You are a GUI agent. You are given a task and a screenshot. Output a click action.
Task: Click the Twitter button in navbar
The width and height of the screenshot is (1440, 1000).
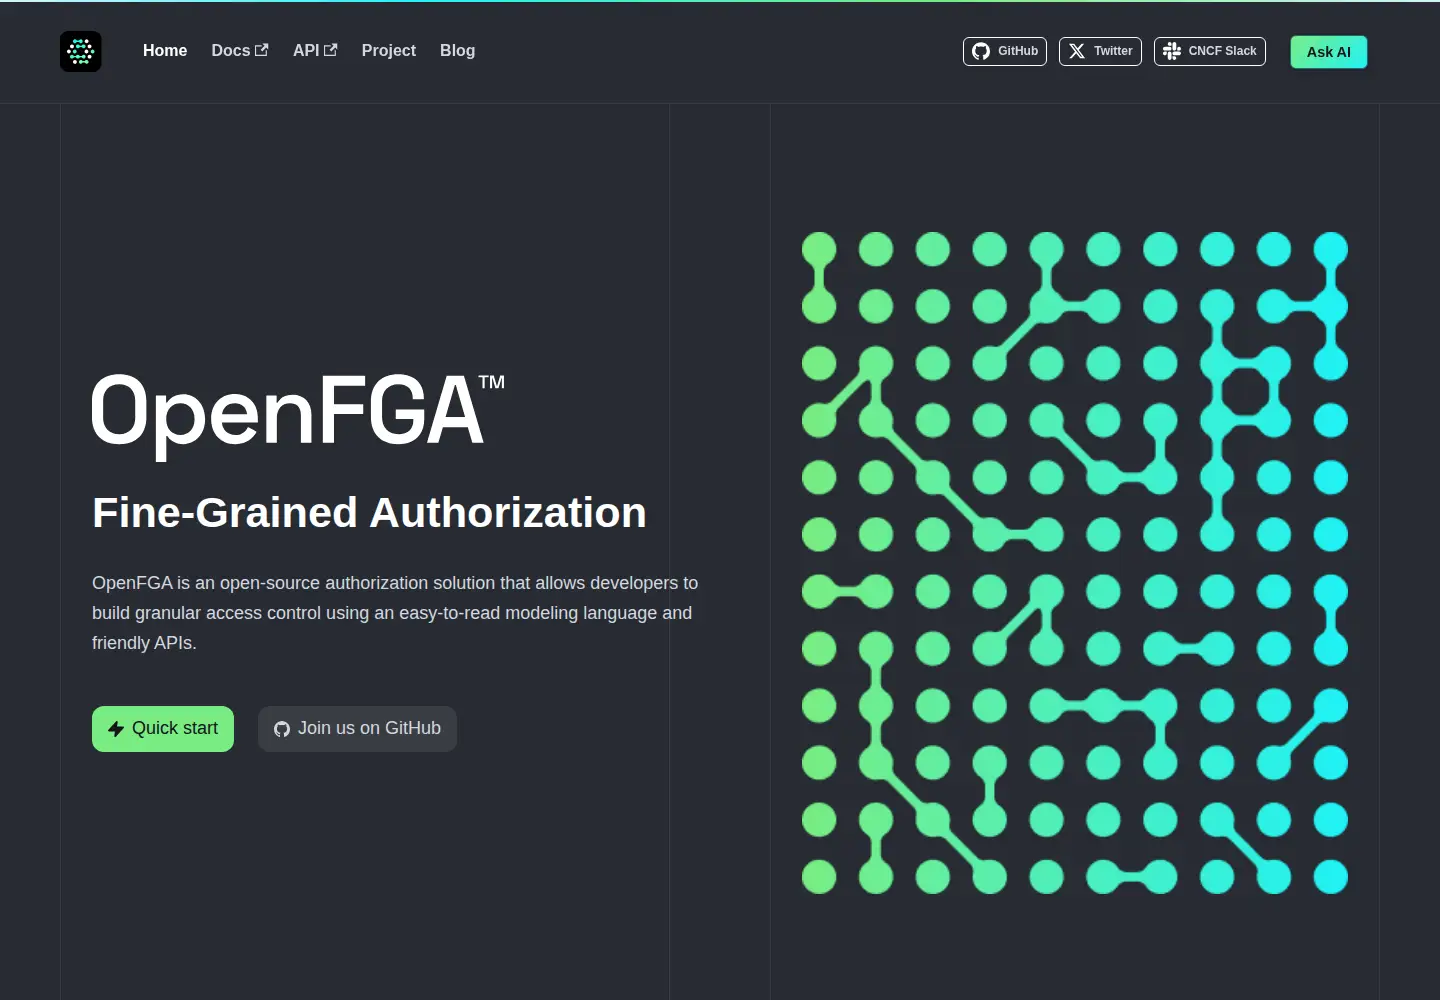[x=1100, y=51]
